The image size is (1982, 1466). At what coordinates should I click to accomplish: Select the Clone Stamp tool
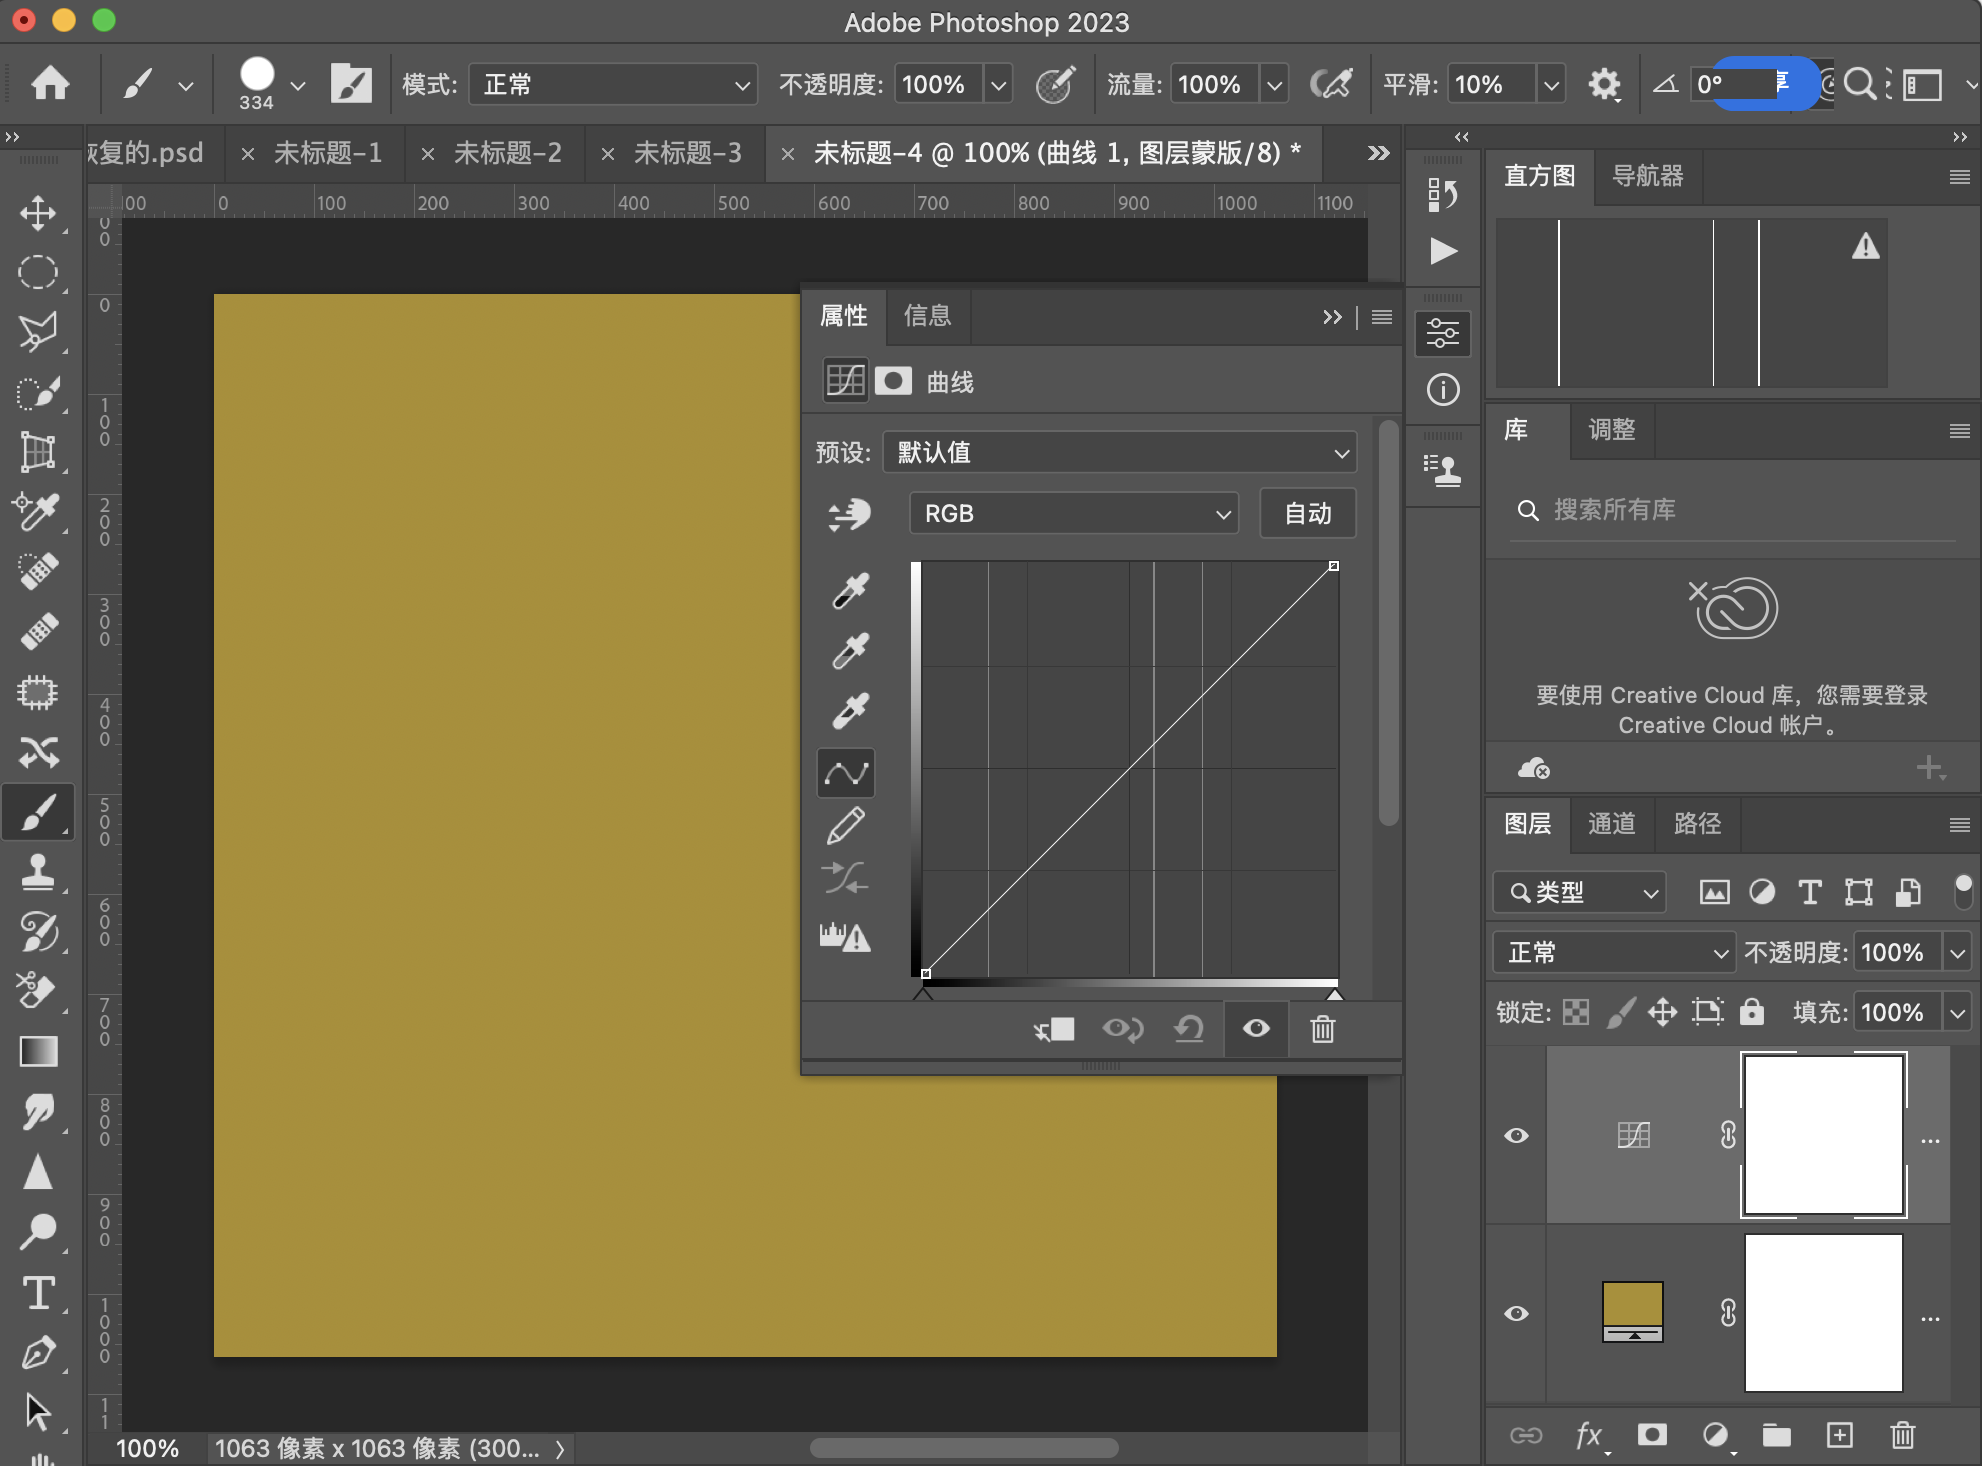coord(38,872)
